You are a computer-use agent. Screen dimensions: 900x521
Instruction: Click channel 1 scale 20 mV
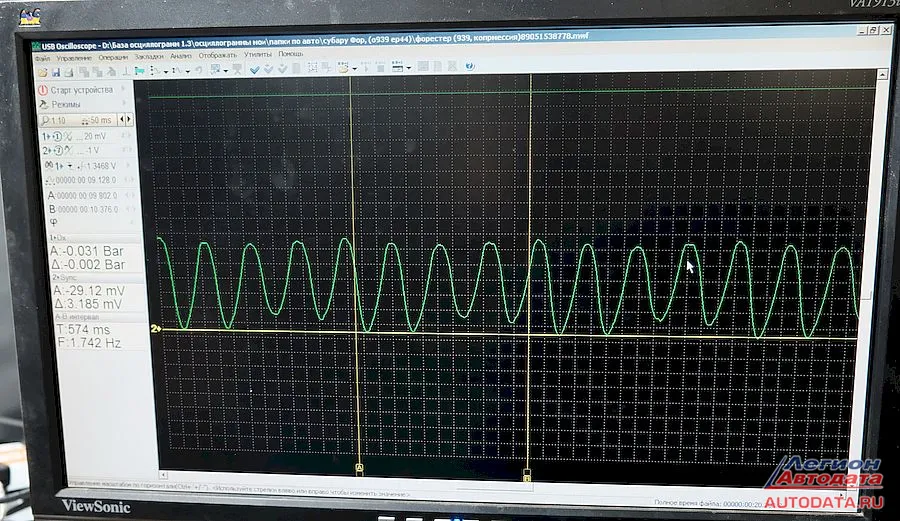pyautogui.click(x=95, y=137)
